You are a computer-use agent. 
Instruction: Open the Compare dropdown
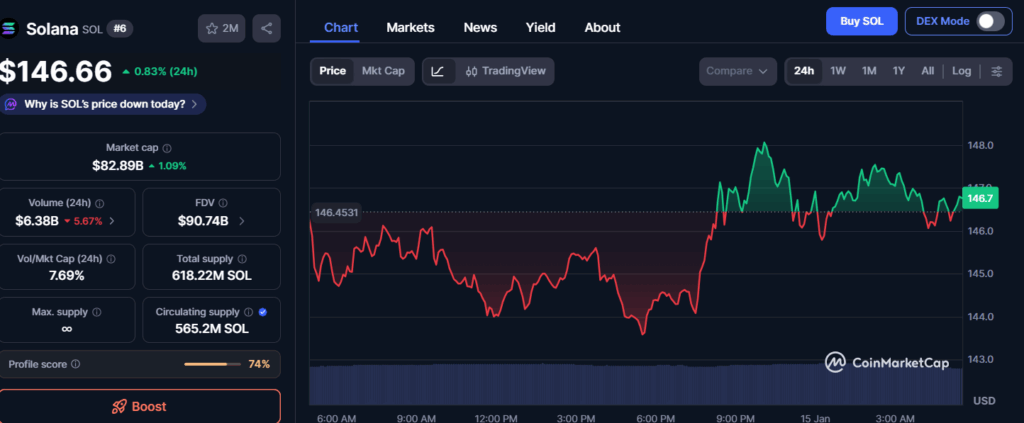click(738, 71)
